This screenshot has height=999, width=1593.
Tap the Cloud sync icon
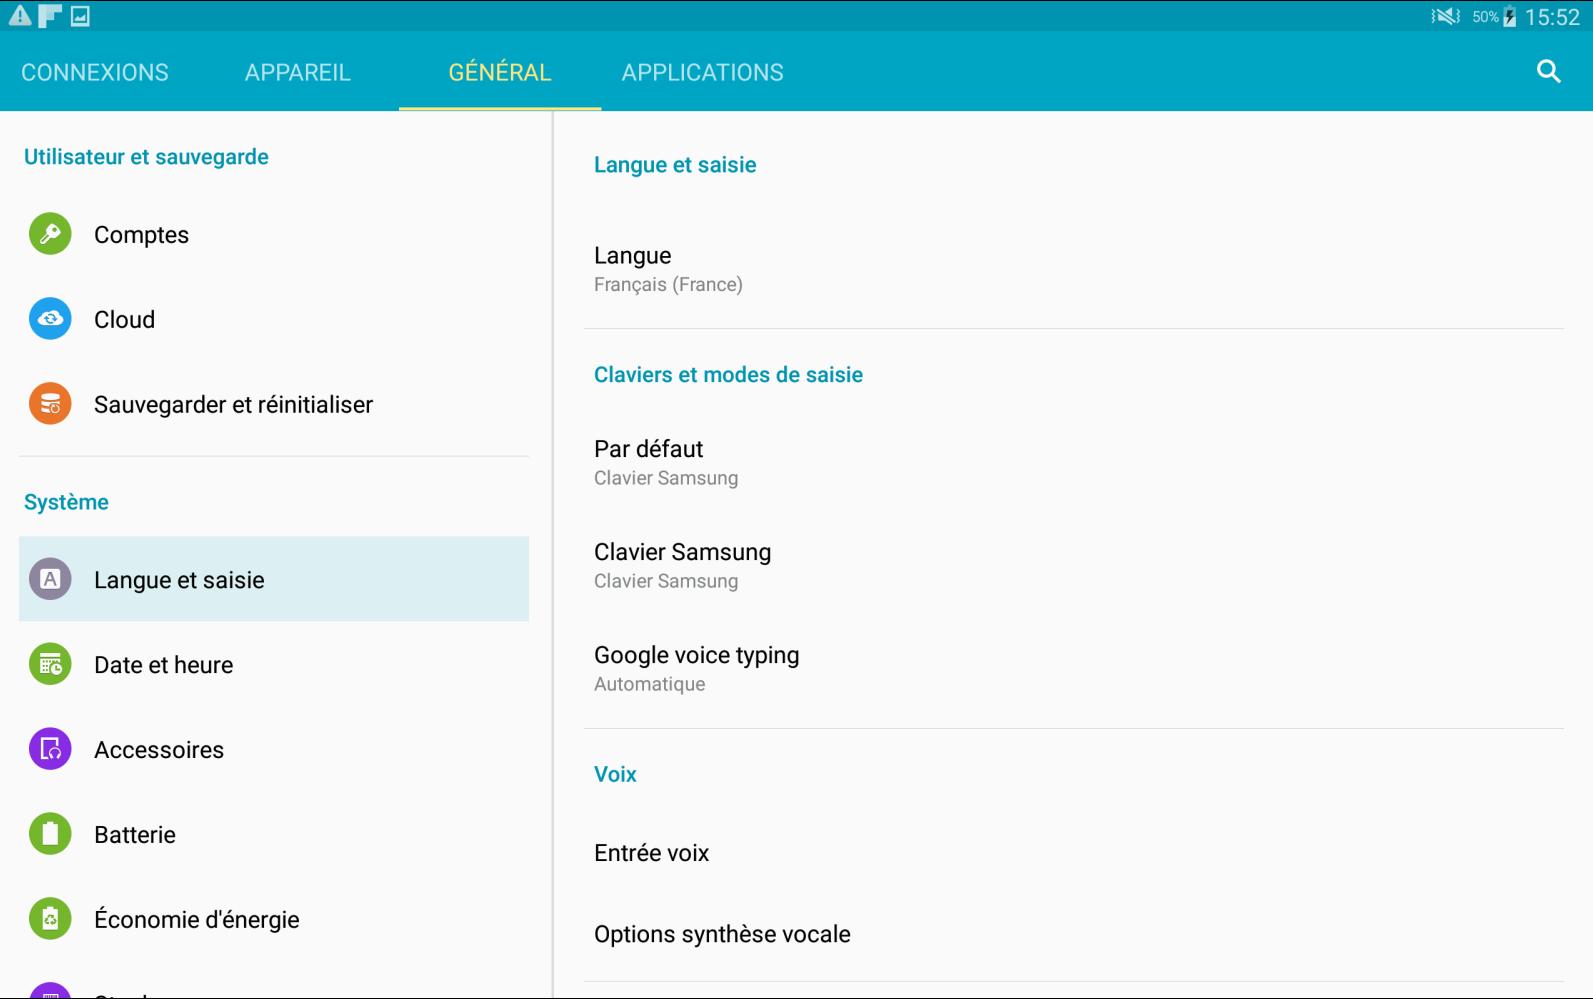[50, 319]
